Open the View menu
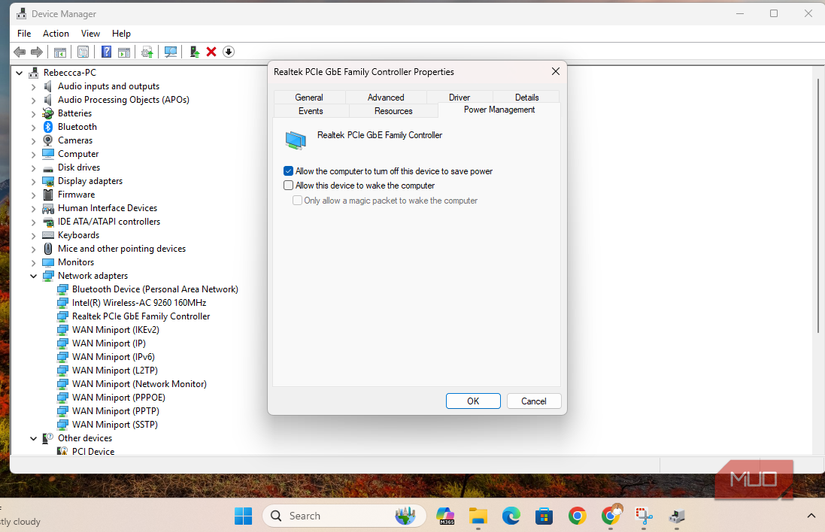 [90, 34]
